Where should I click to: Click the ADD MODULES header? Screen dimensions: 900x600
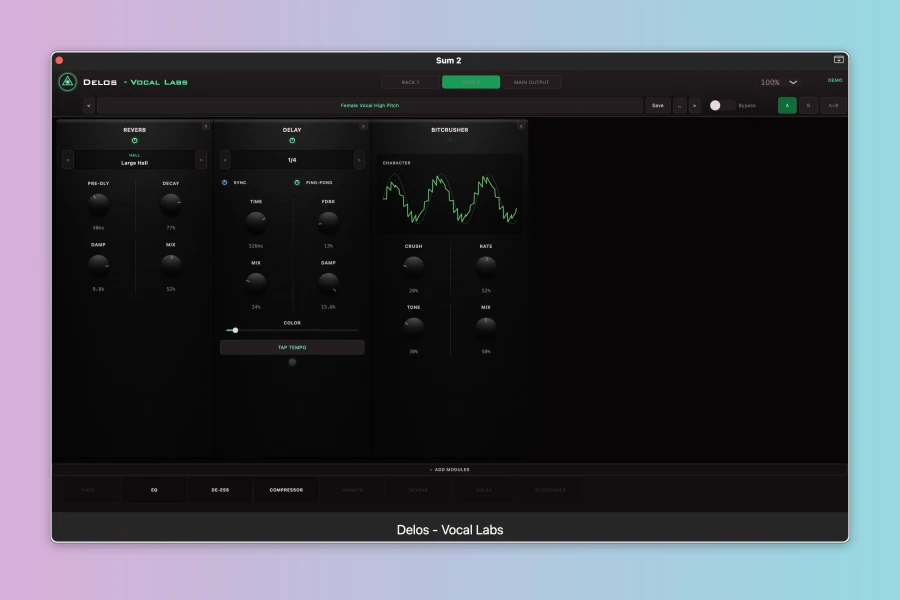click(450, 470)
